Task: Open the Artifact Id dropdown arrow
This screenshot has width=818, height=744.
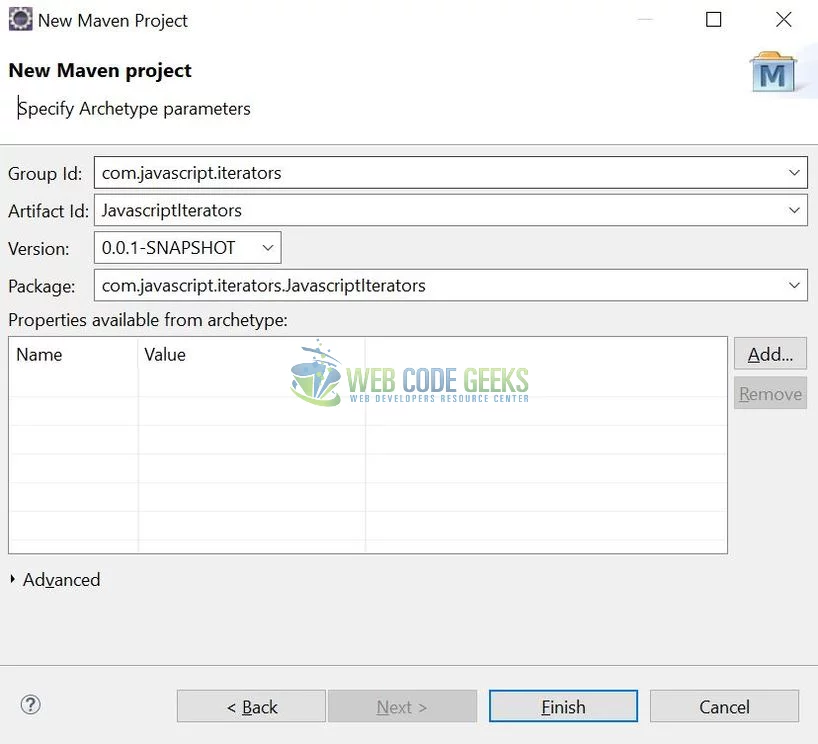Action: (794, 210)
